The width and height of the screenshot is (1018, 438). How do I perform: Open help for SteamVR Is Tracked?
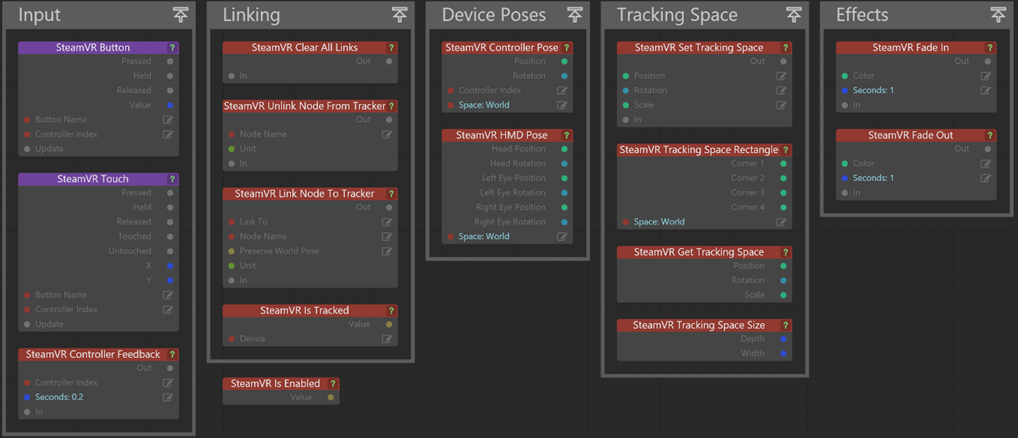(x=391, y=311)
